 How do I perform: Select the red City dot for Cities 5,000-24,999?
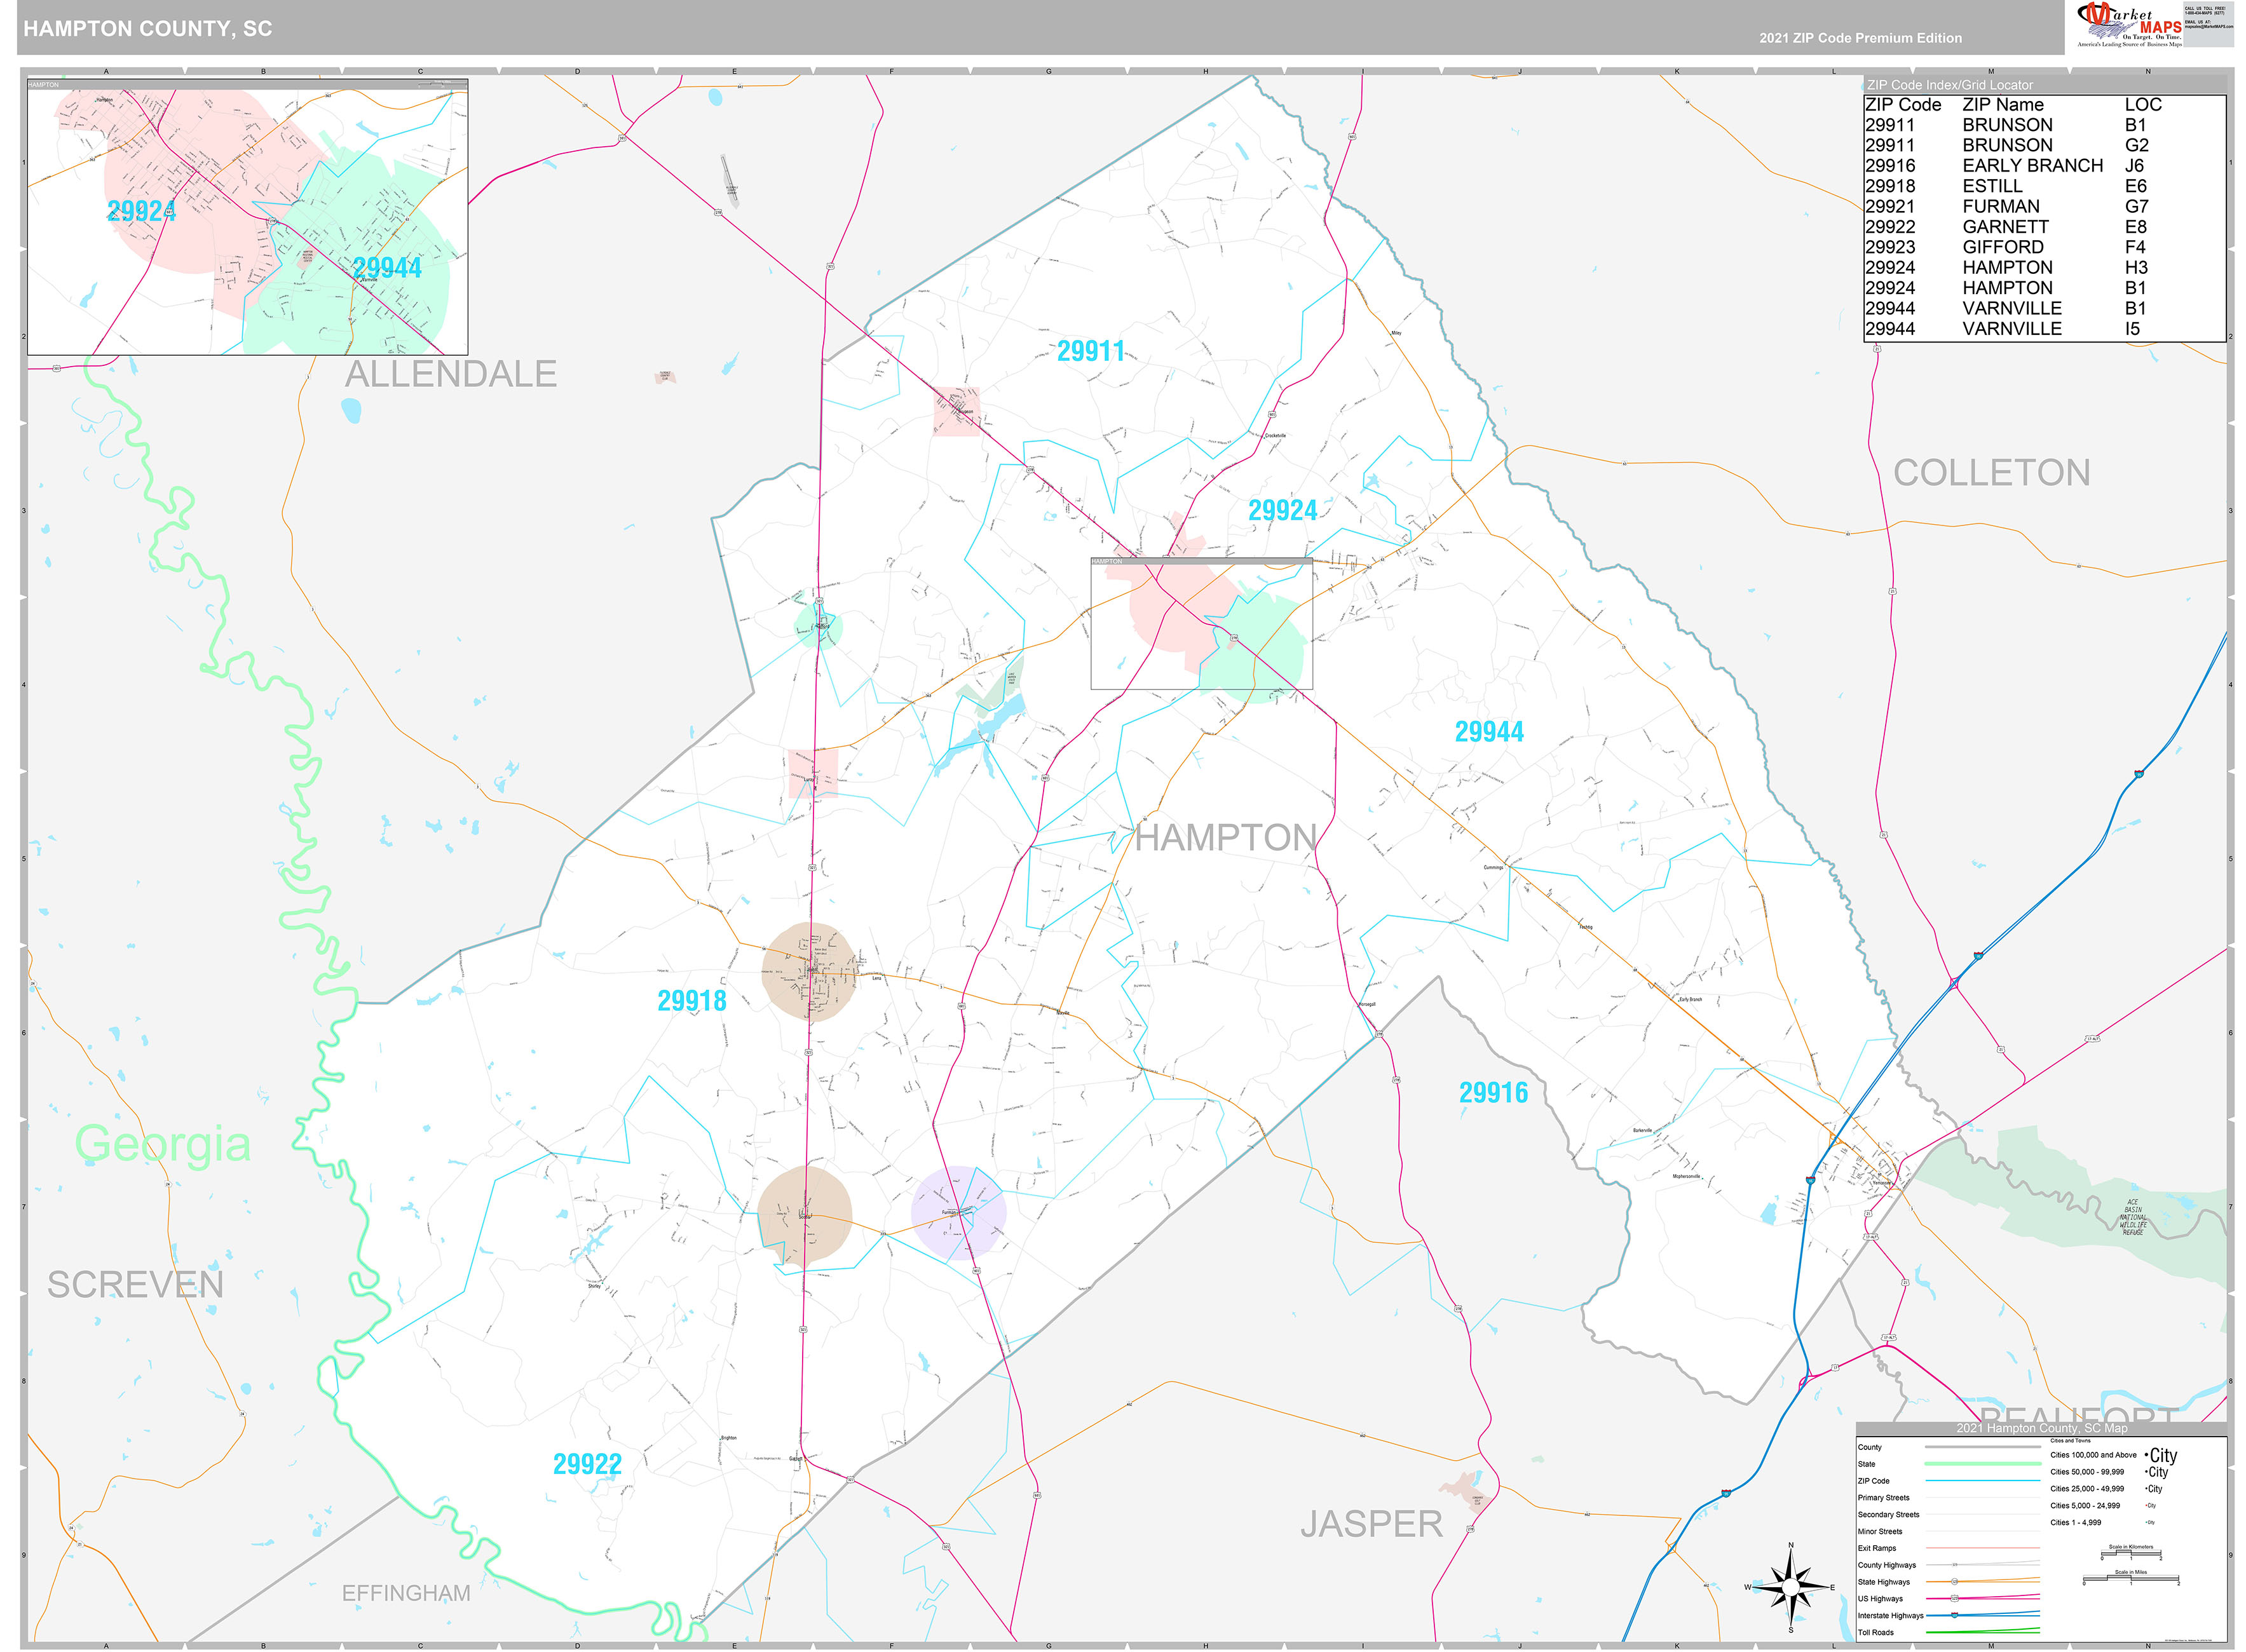2146,1506
